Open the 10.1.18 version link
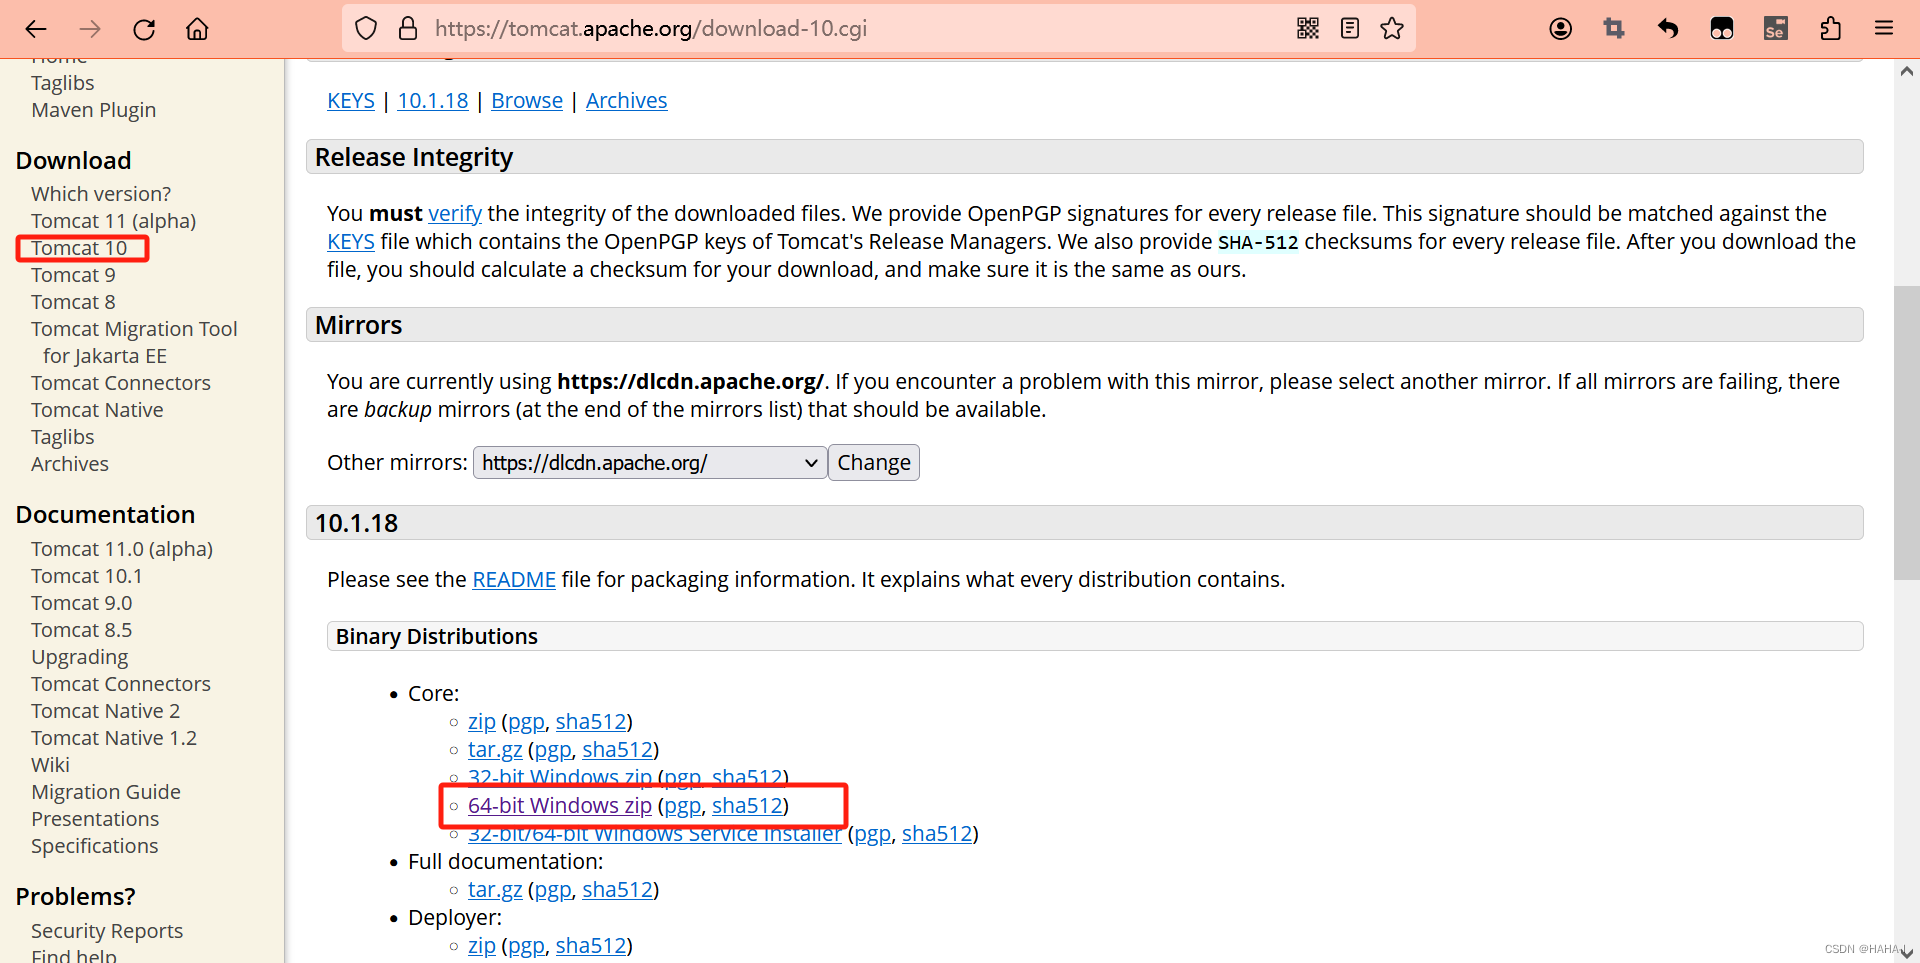Viewport: 1920px width, 963px height. tap(433, 101)
